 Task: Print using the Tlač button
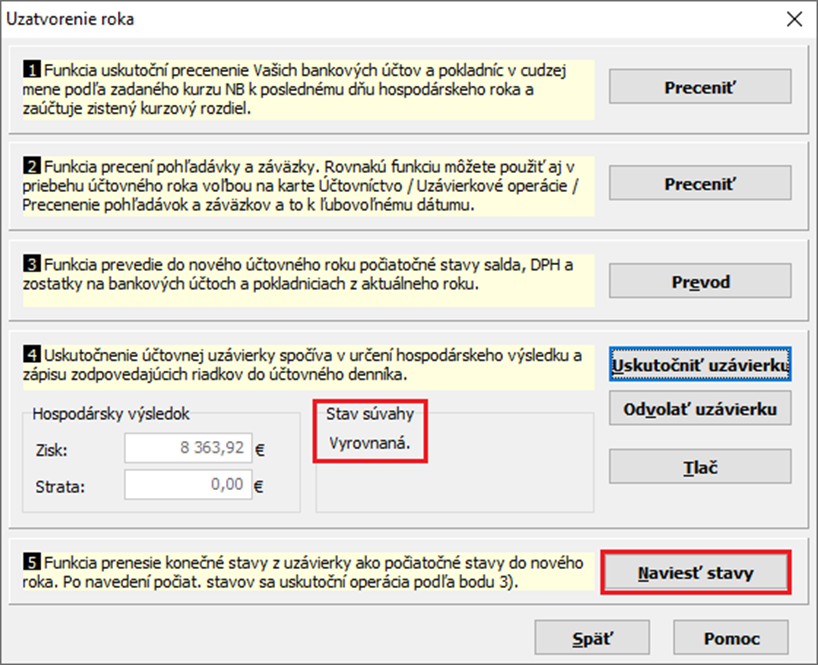tap(700, 466)
